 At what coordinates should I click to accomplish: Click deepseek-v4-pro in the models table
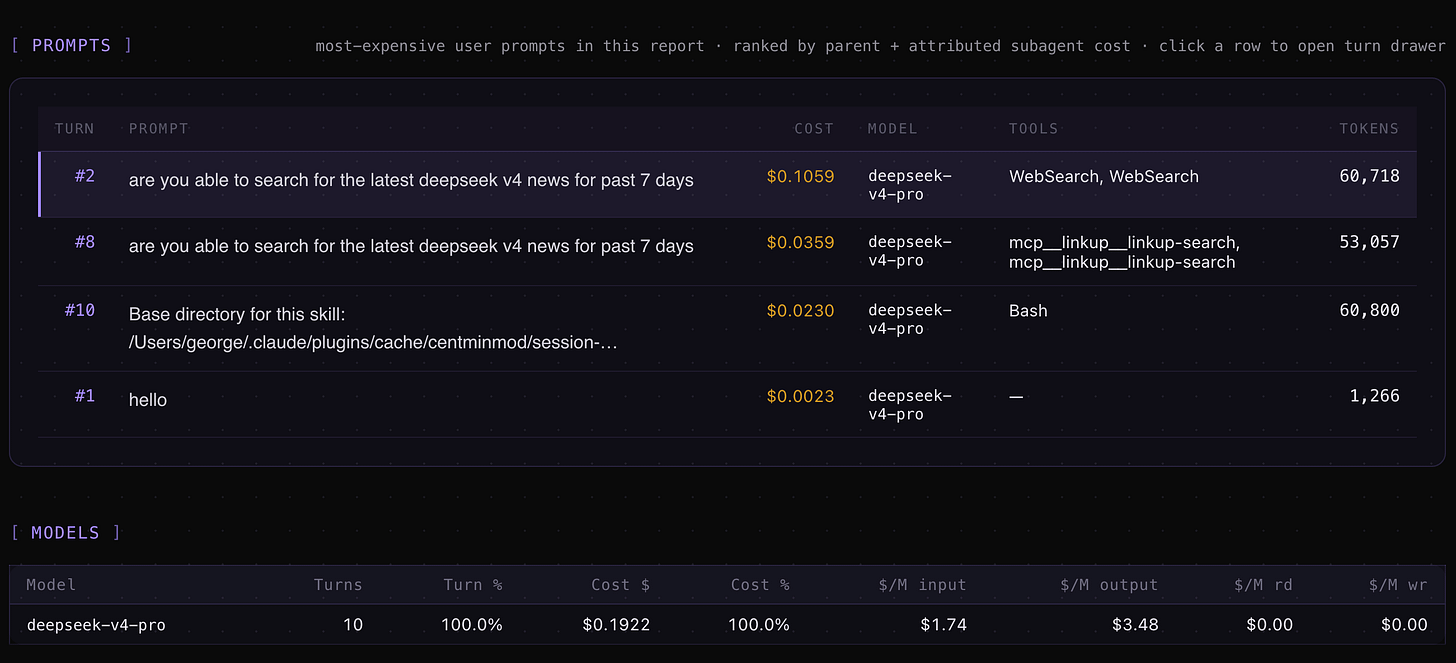(96, 625)
